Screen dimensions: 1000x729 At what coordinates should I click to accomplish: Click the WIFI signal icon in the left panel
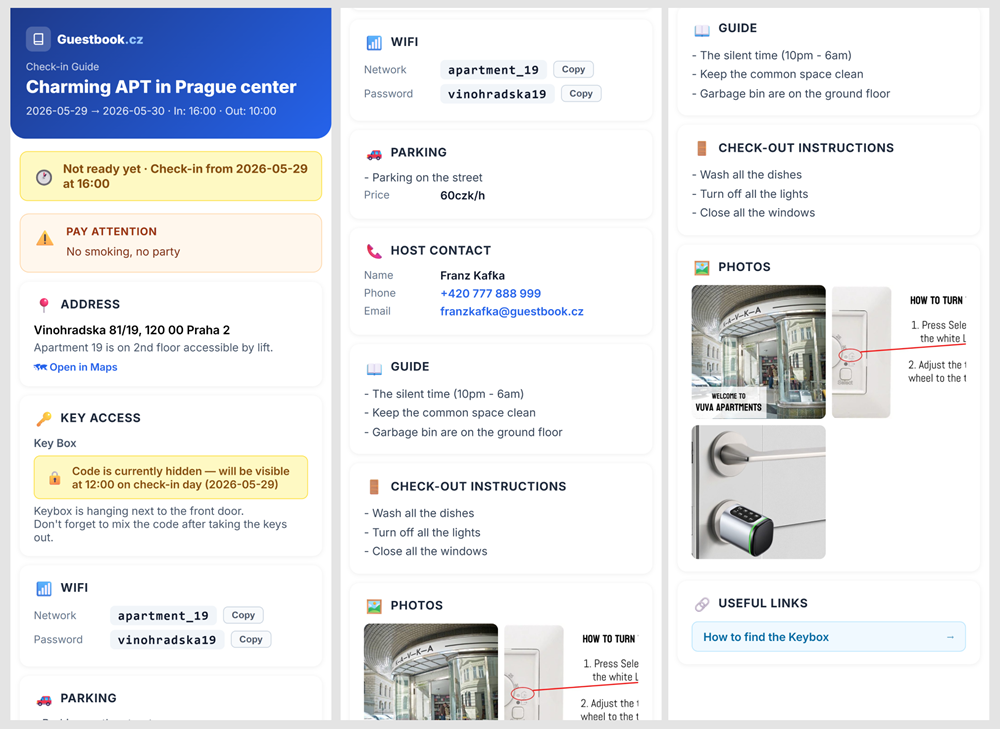click(x=44, y=588)
